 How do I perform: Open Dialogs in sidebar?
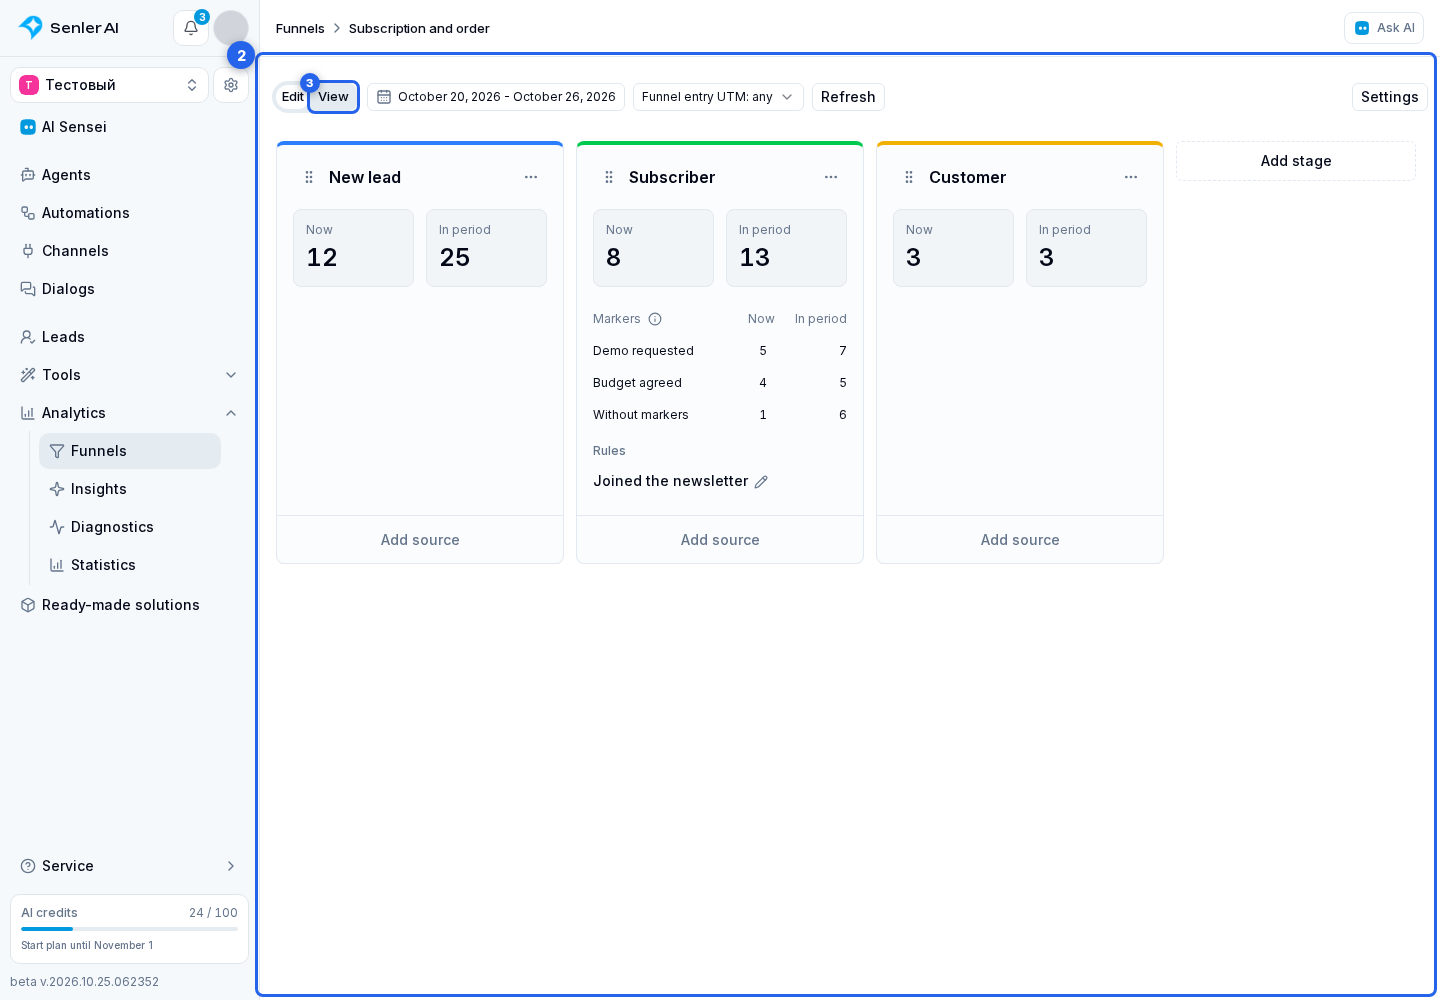coord(130,289)
